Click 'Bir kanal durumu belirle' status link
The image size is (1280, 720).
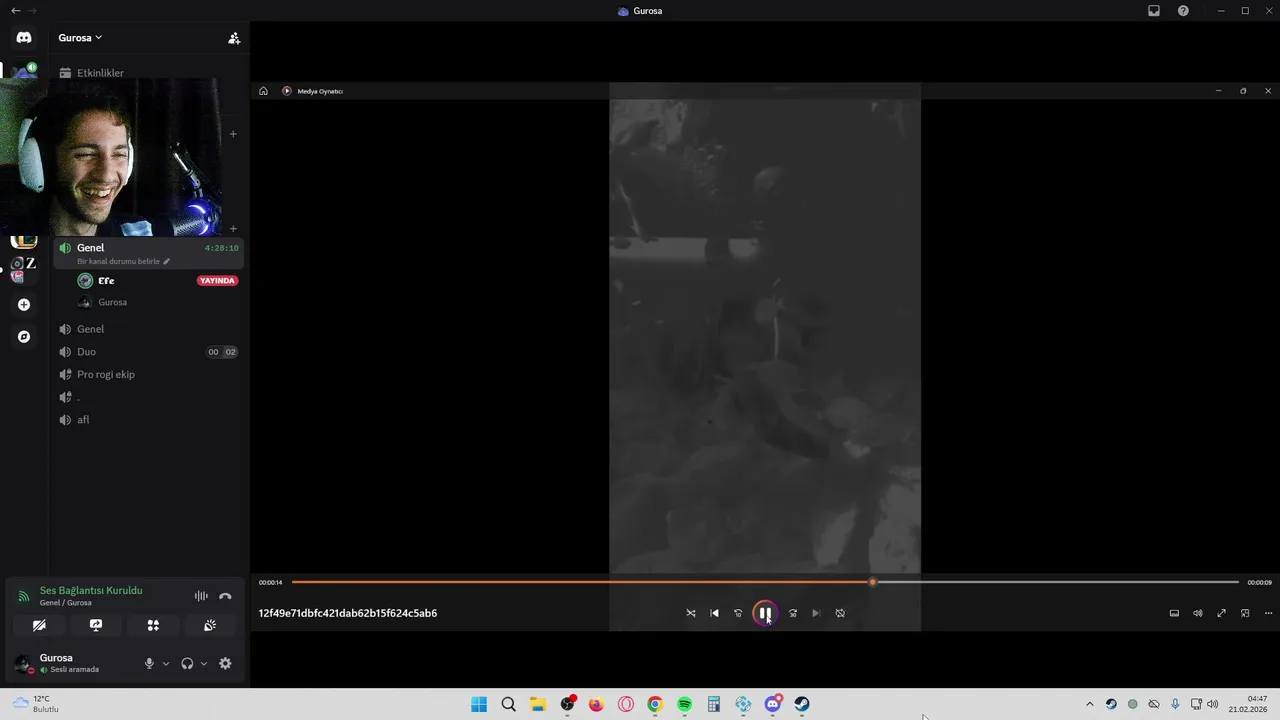(123, 261)
